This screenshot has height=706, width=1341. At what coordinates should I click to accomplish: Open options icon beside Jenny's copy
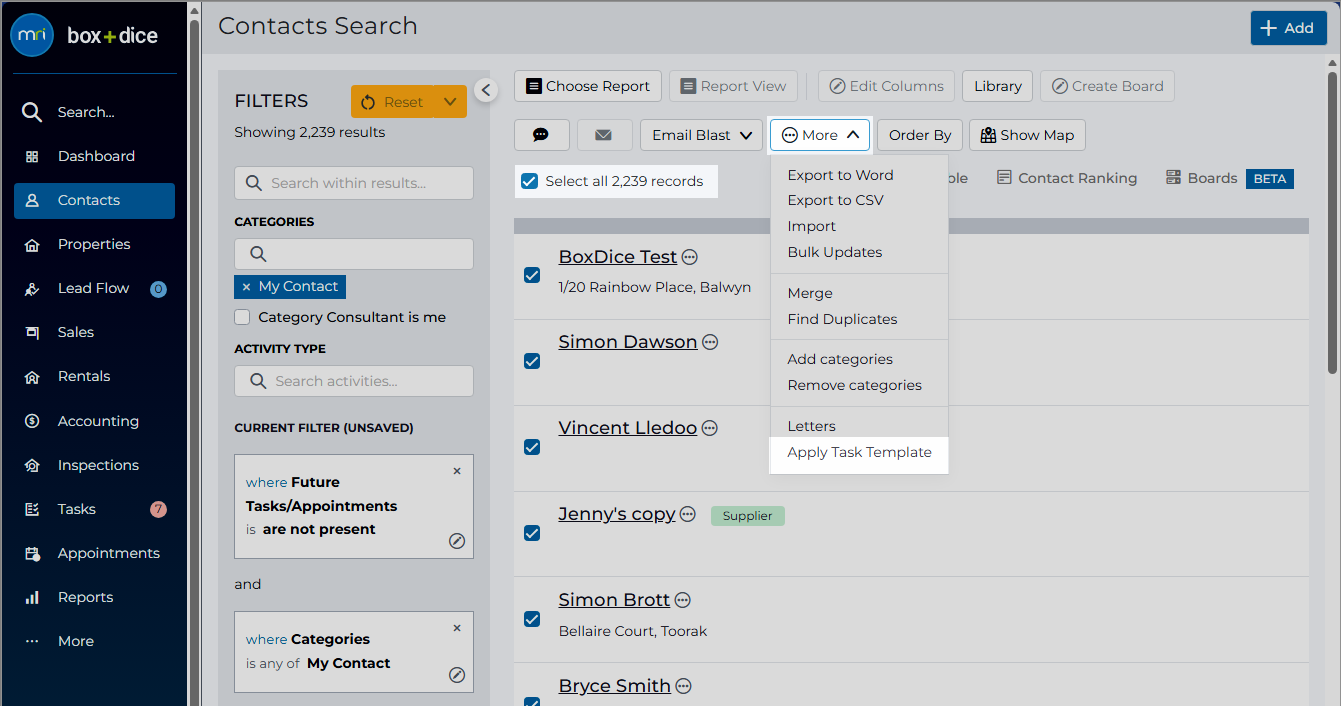688,514
